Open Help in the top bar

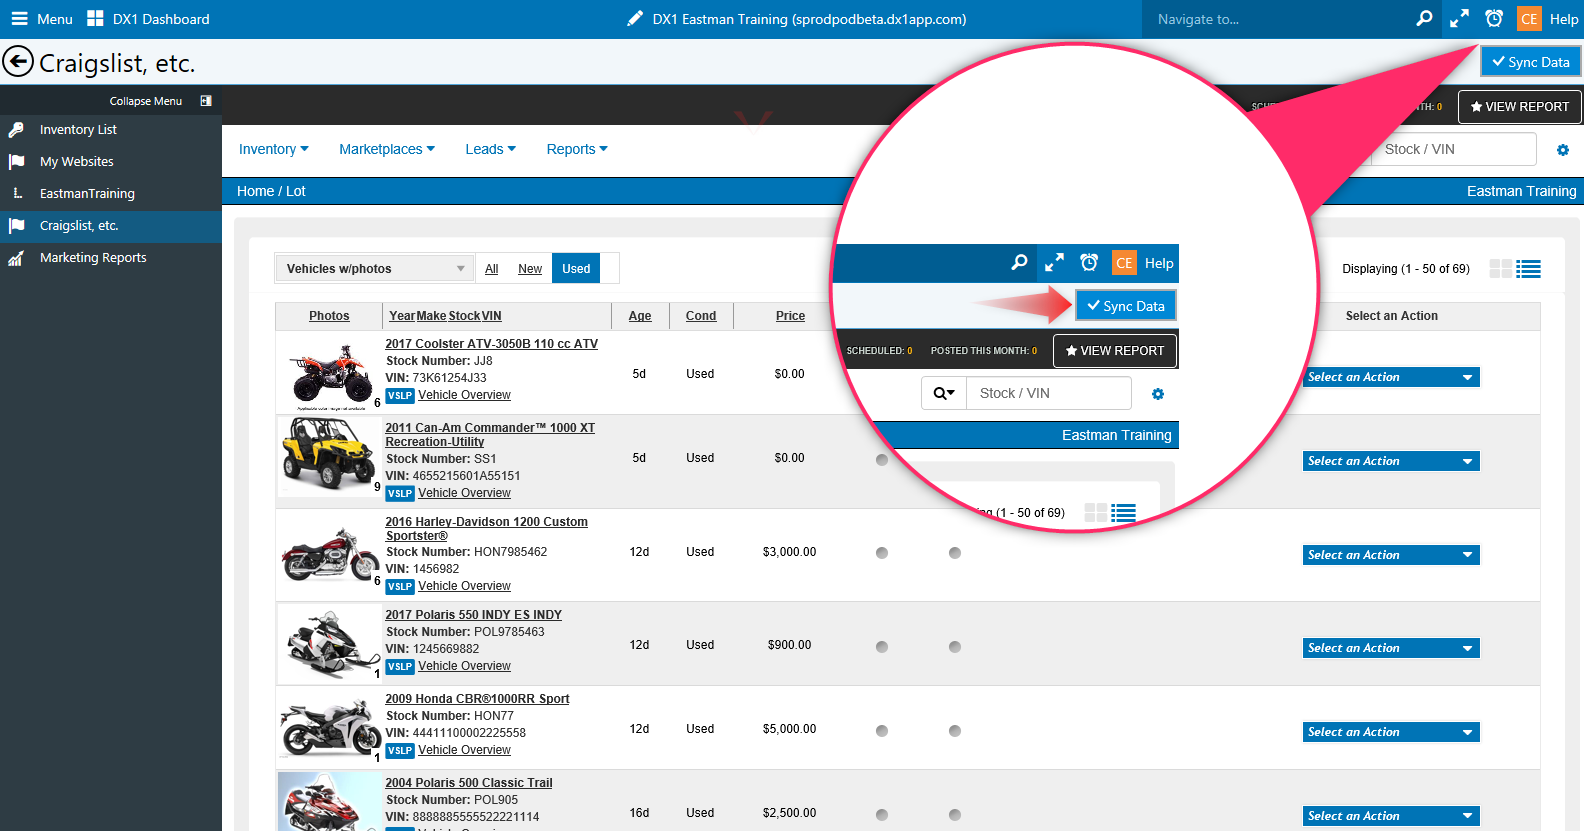[x=1564, y=19]
